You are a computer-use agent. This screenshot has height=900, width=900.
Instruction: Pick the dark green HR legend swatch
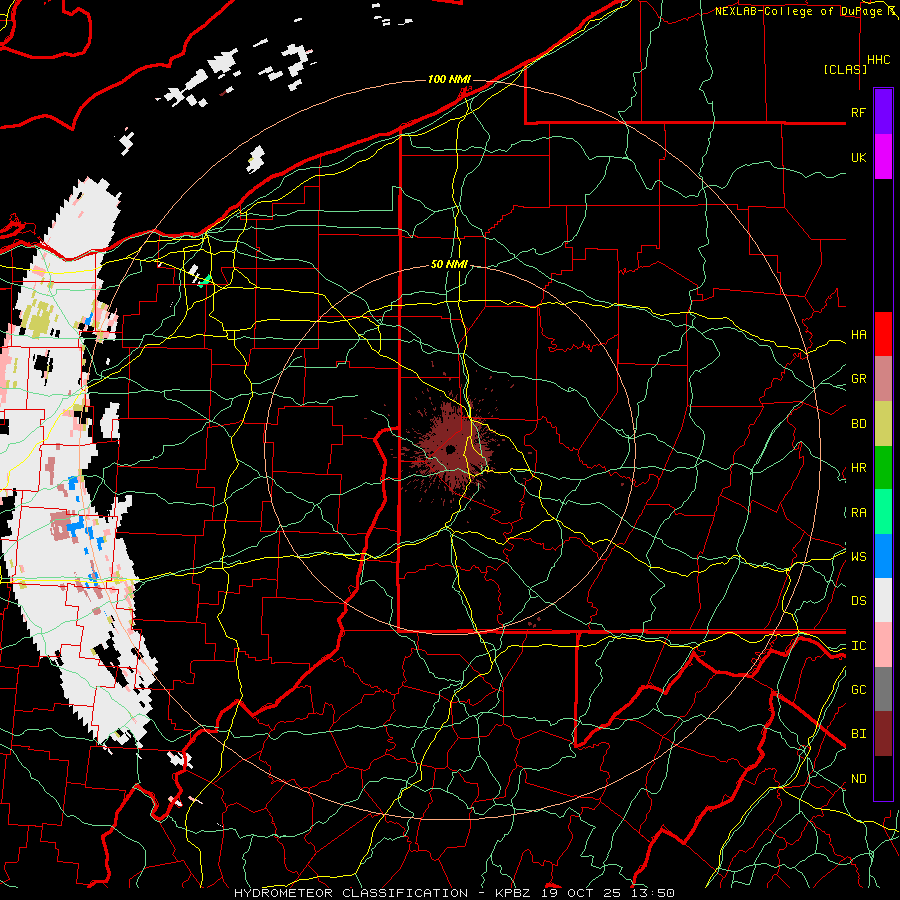pyautogui.click(x=883, y=468)
